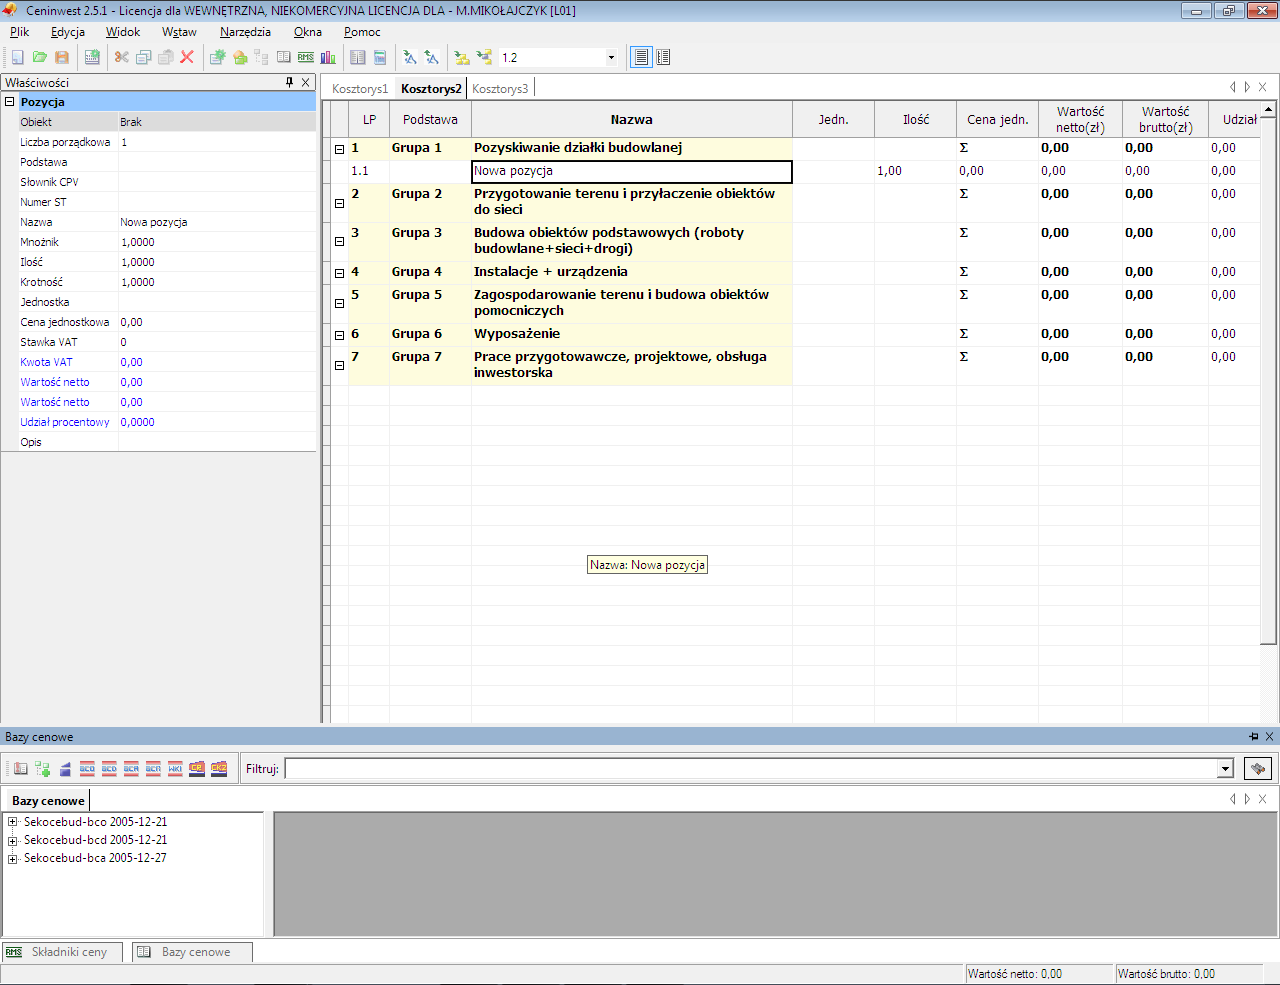Click the Open file folder icon
Screen dimensions: 1280x985
(40, 57)
